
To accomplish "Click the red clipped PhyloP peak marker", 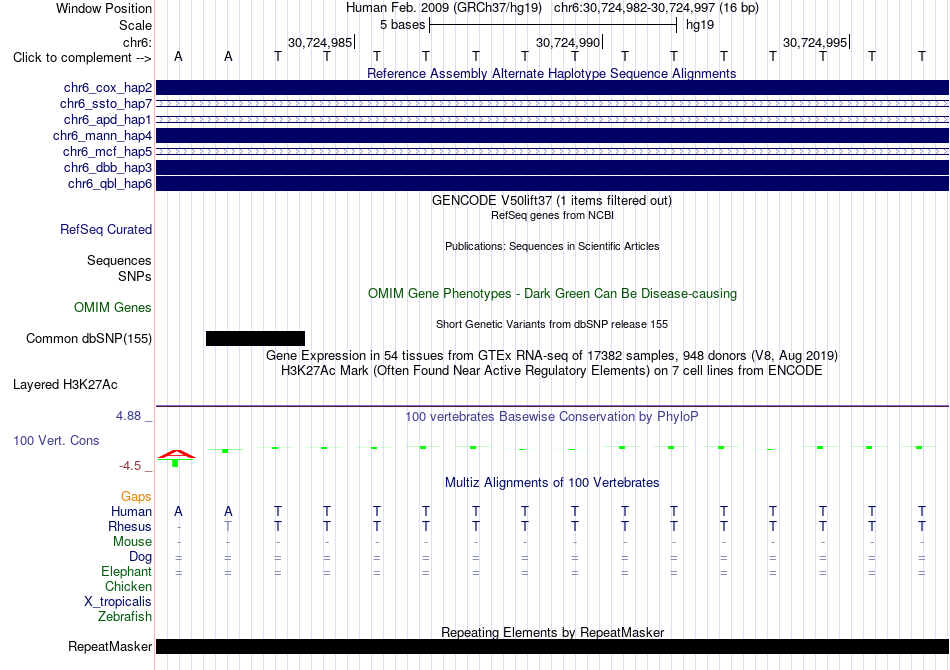I will pyautogui.click(x=176, y=454).
